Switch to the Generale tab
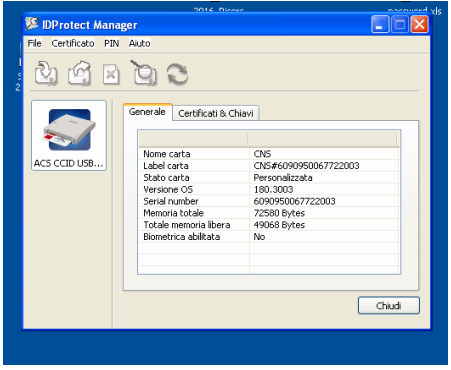 [147, 112]
